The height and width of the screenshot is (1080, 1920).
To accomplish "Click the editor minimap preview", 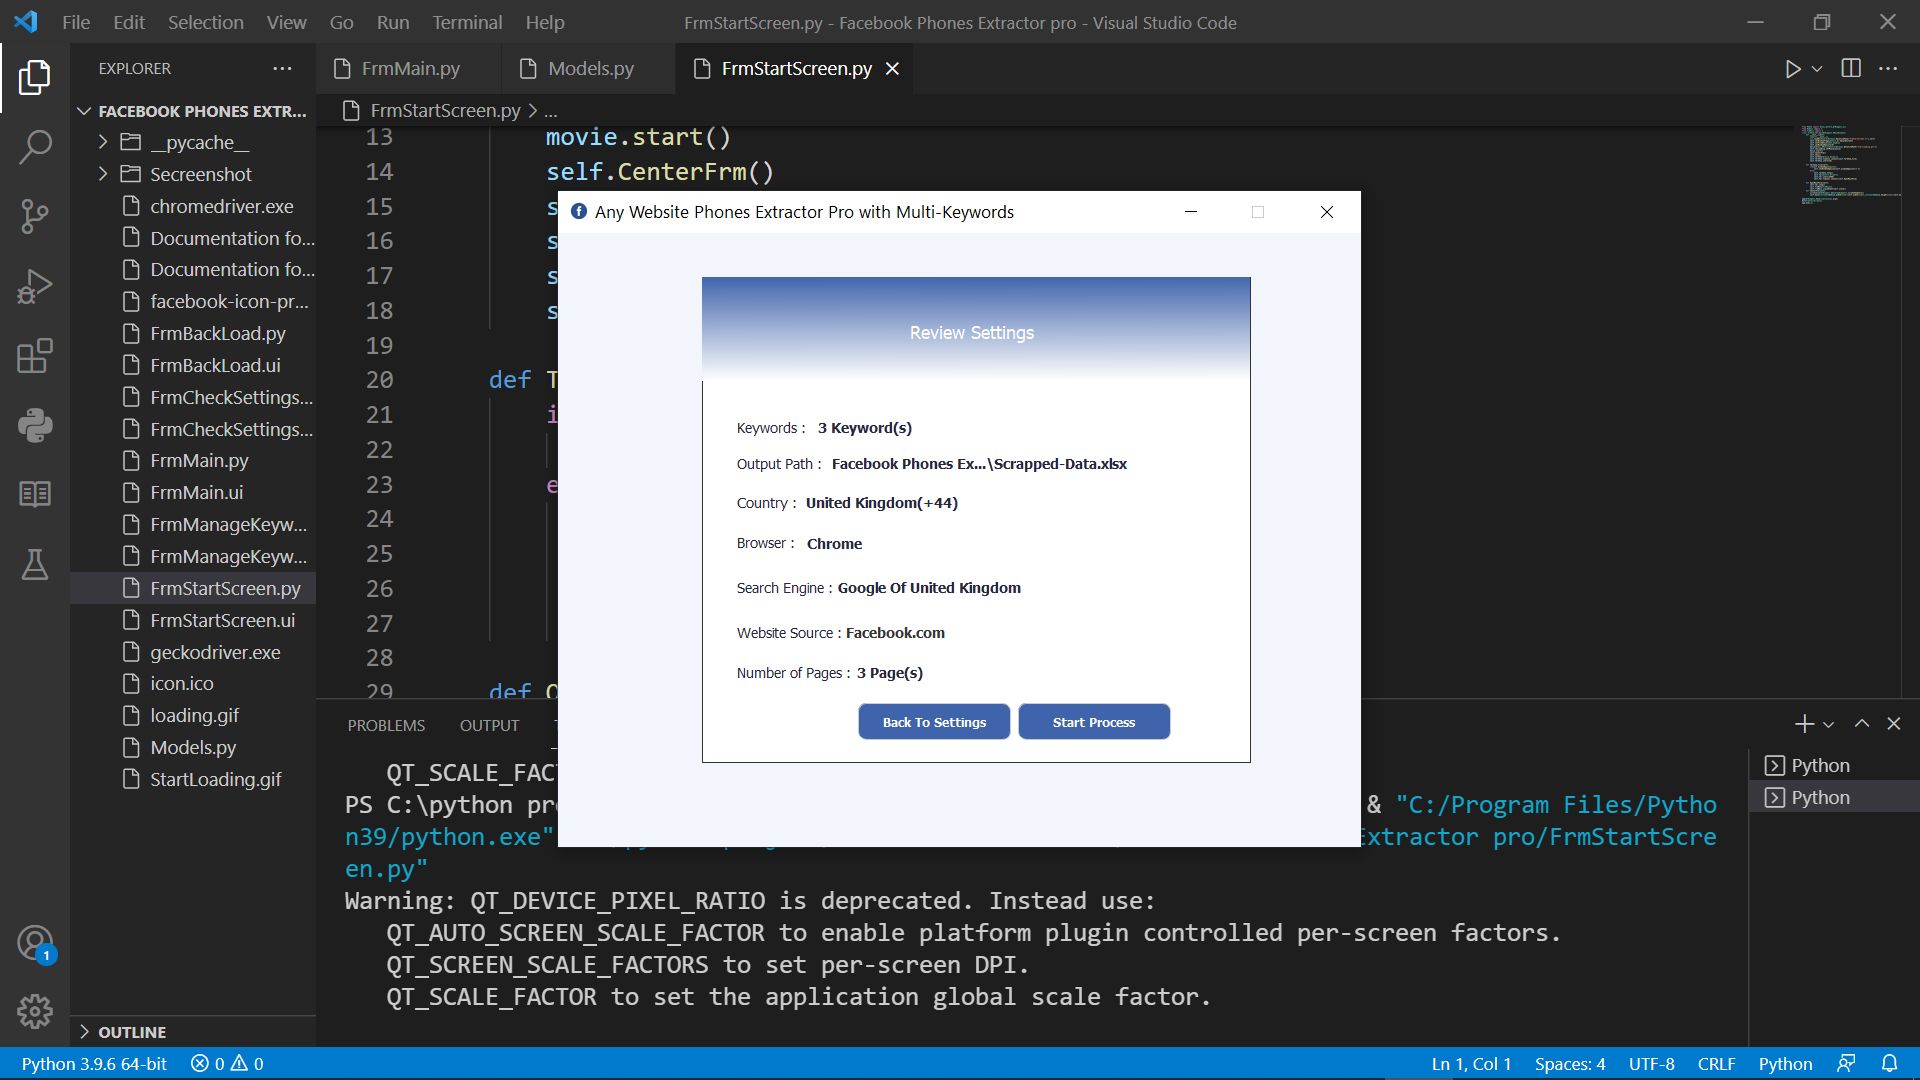I will 1850,165.
